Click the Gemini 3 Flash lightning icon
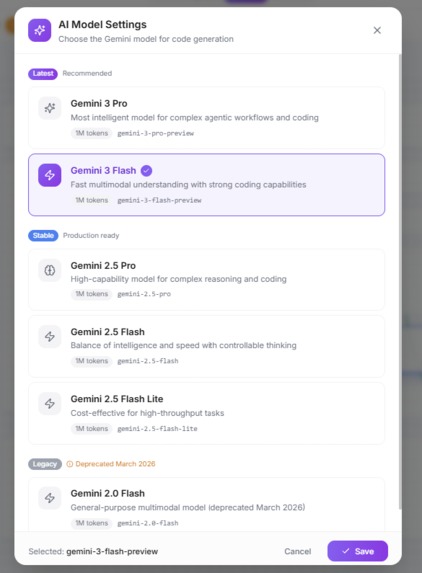 (50, 175)
